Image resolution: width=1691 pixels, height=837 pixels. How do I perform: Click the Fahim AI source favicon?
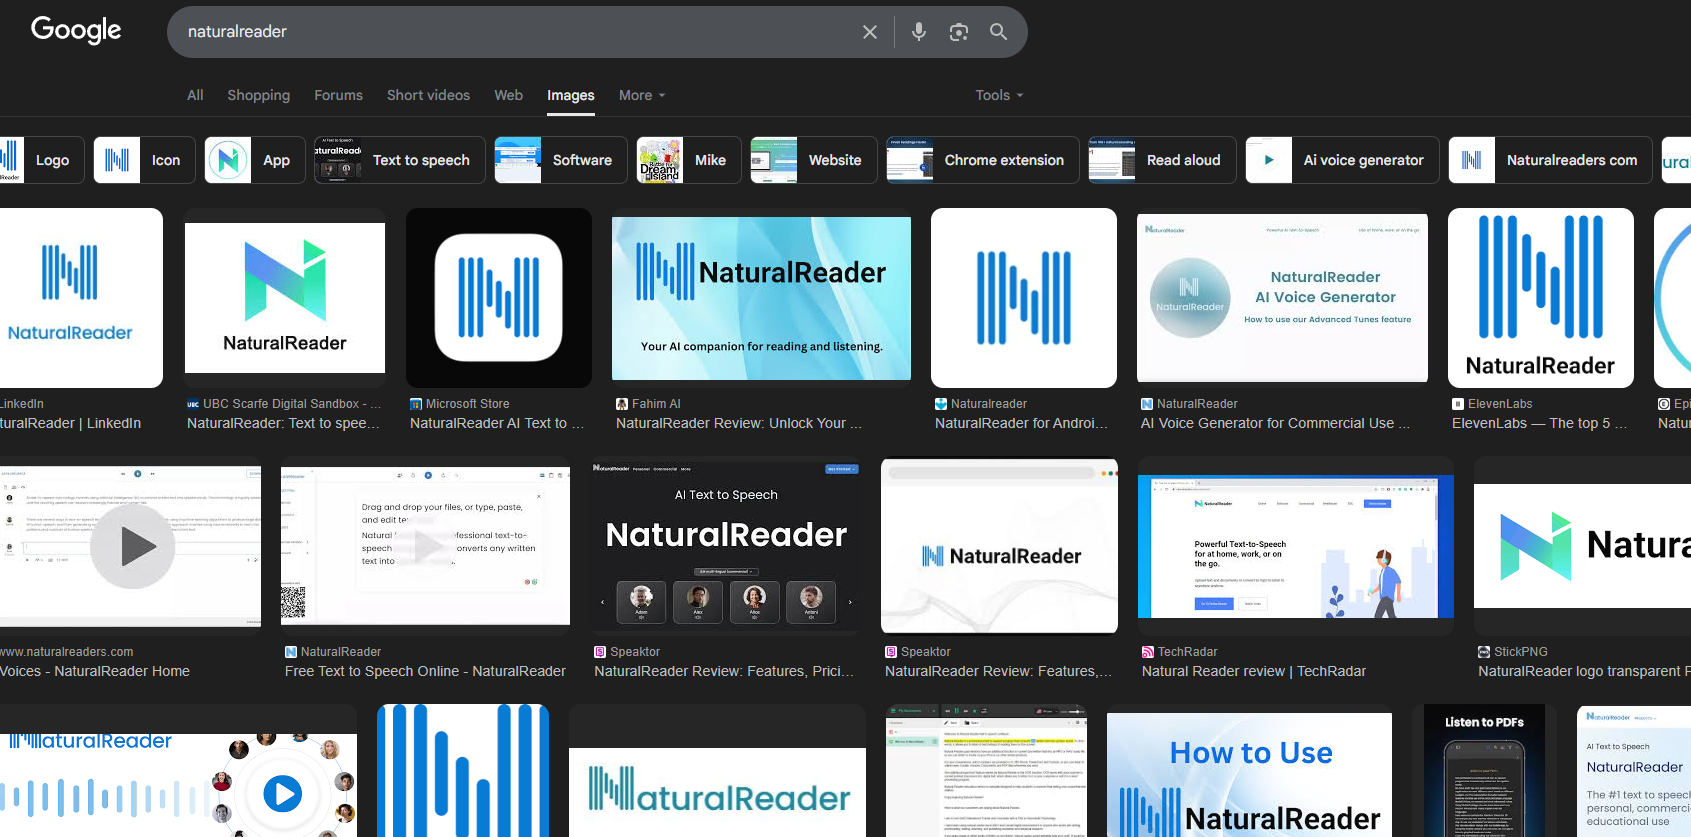(622, 404)
